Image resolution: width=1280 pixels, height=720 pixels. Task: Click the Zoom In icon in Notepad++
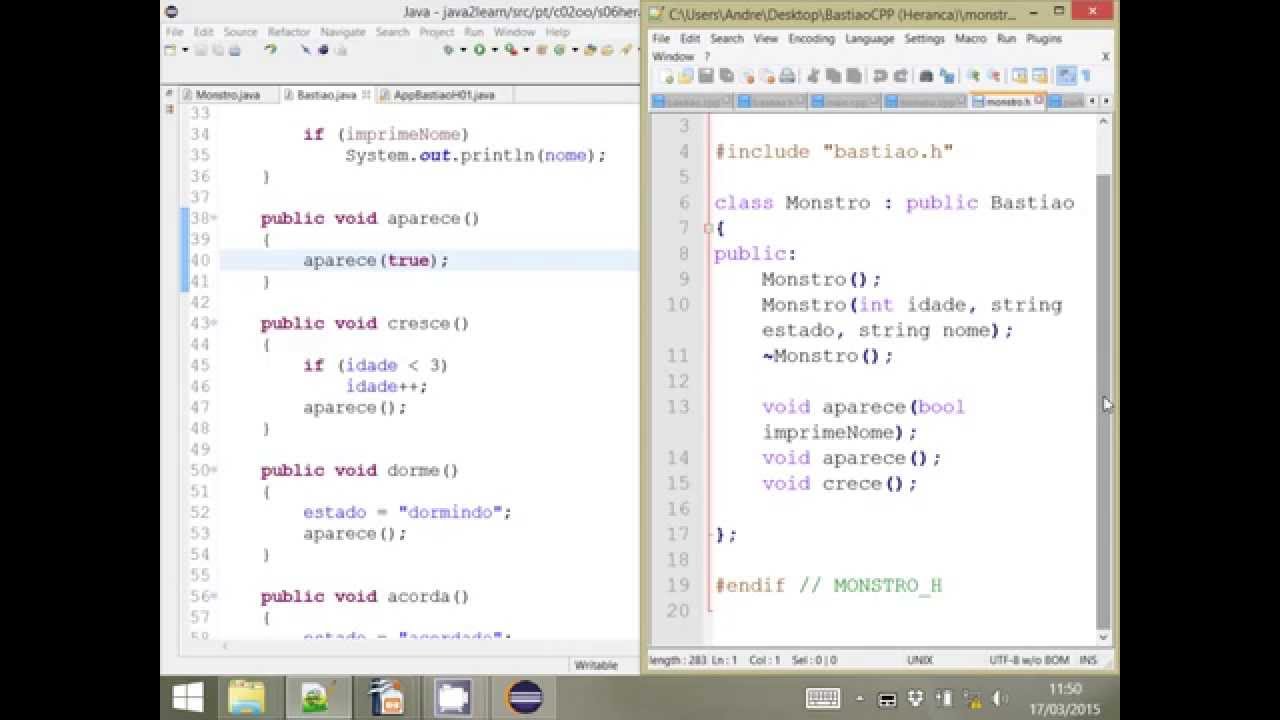click(x=973, y=76)
